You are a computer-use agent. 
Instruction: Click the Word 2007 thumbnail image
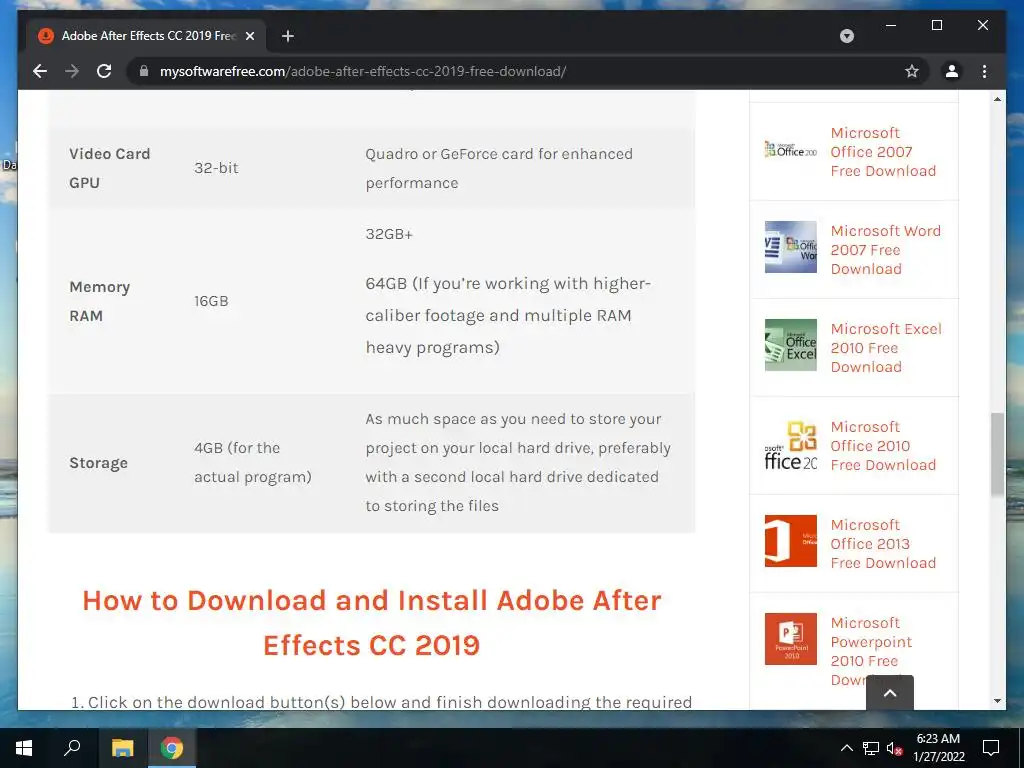coord(791,247)
